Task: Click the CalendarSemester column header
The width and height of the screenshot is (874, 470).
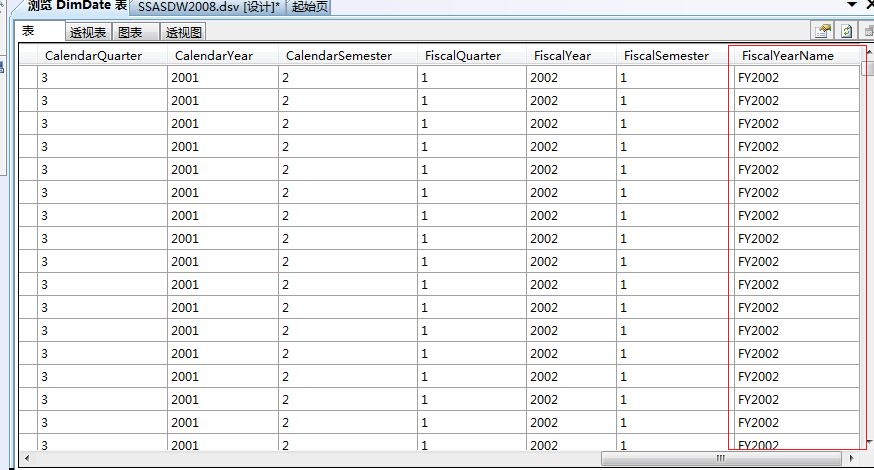Action: click(x=348, y=55)
